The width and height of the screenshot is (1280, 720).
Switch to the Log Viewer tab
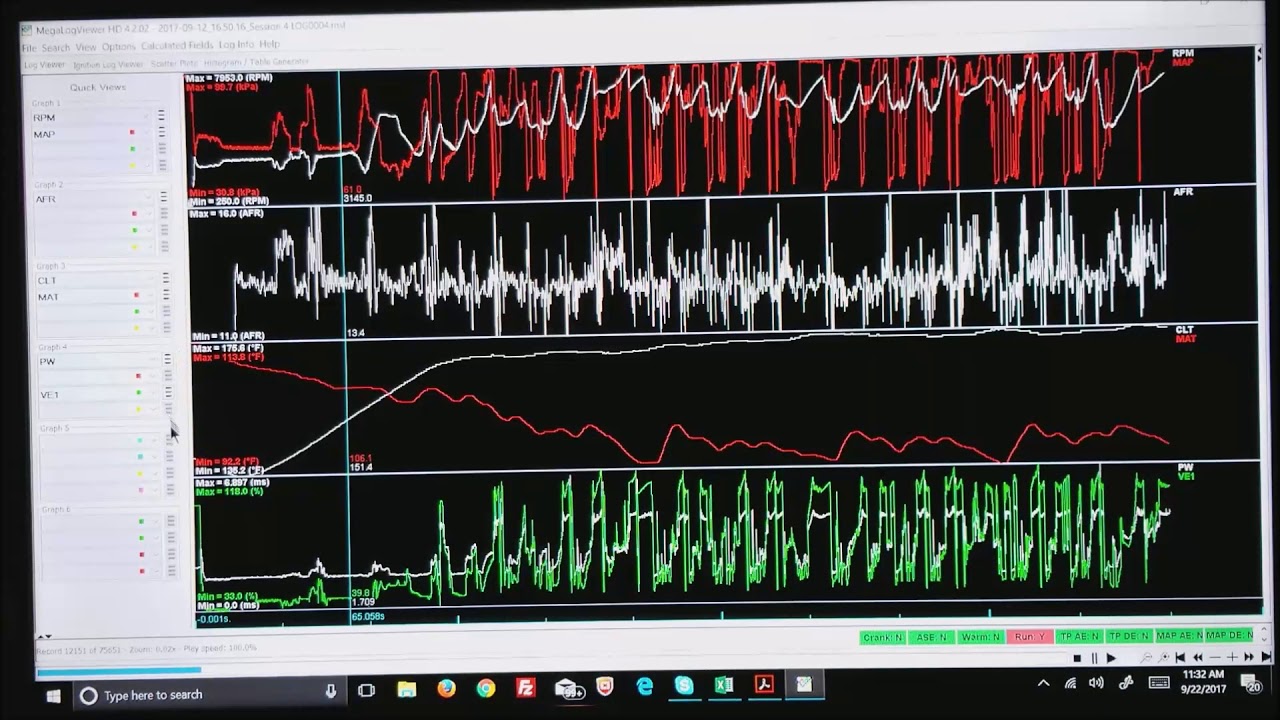tap(45, 65)
